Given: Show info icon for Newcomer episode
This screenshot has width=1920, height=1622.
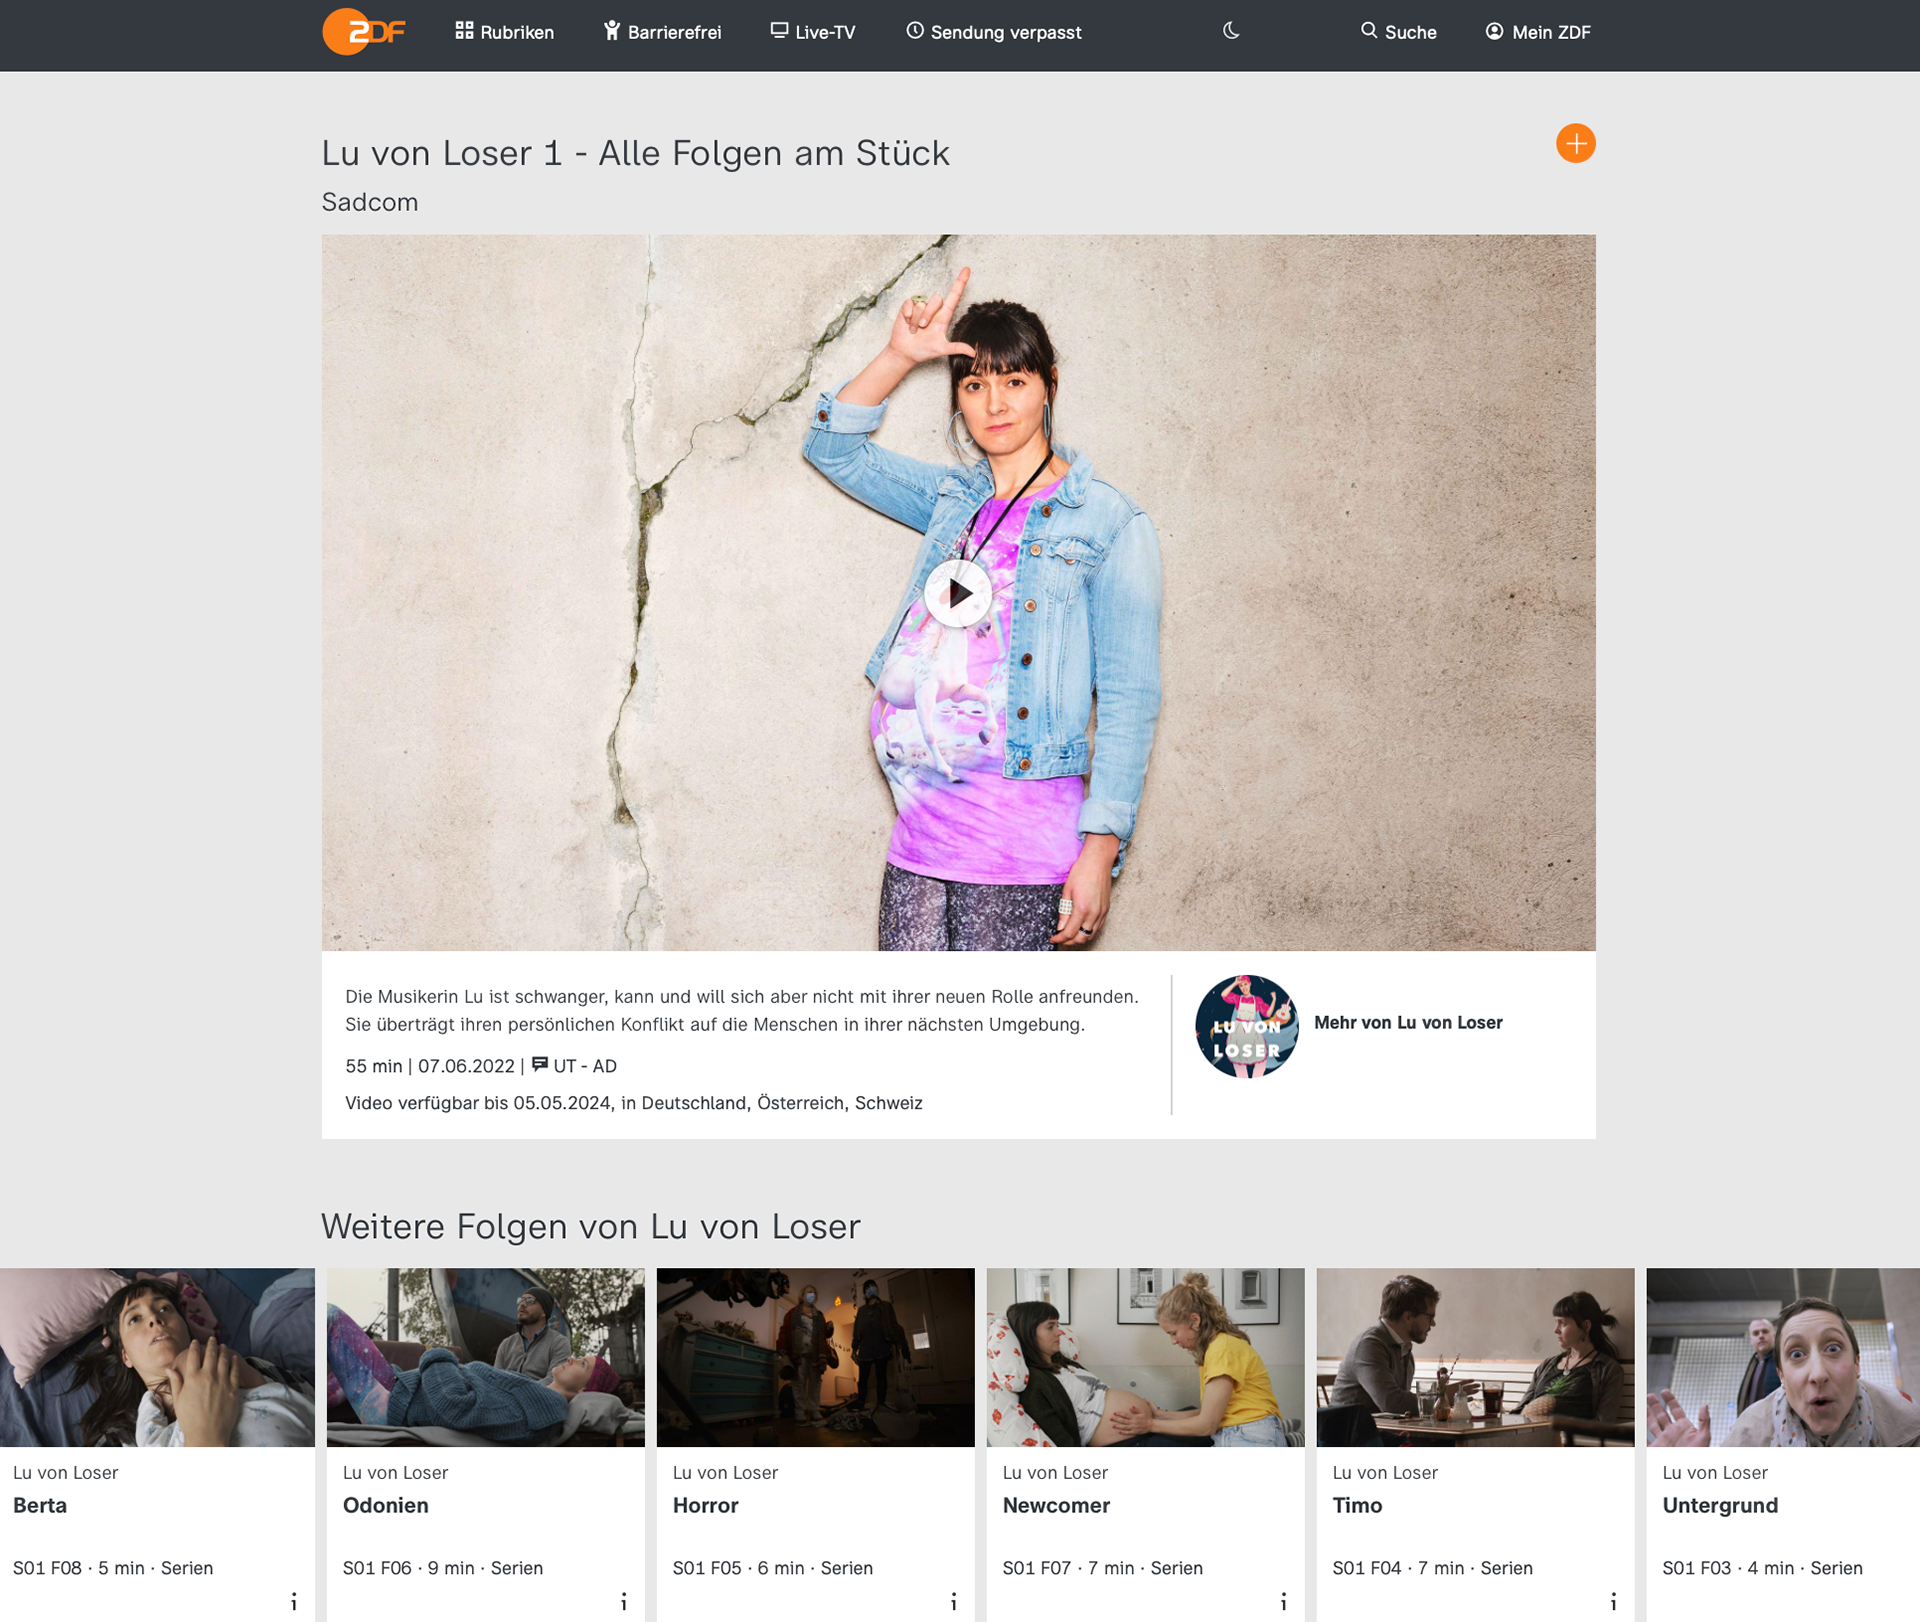Looking at the screenshot, I should click(x=1284, y=1602).
